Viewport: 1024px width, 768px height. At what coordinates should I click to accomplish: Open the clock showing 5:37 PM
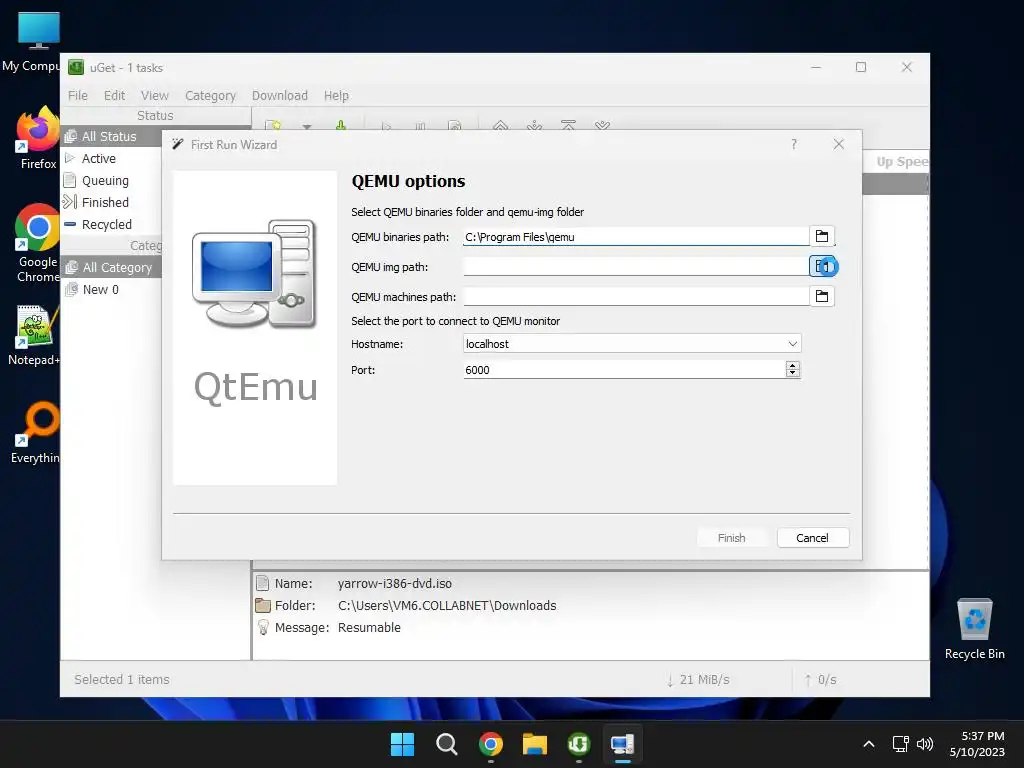tap(977, 744)
